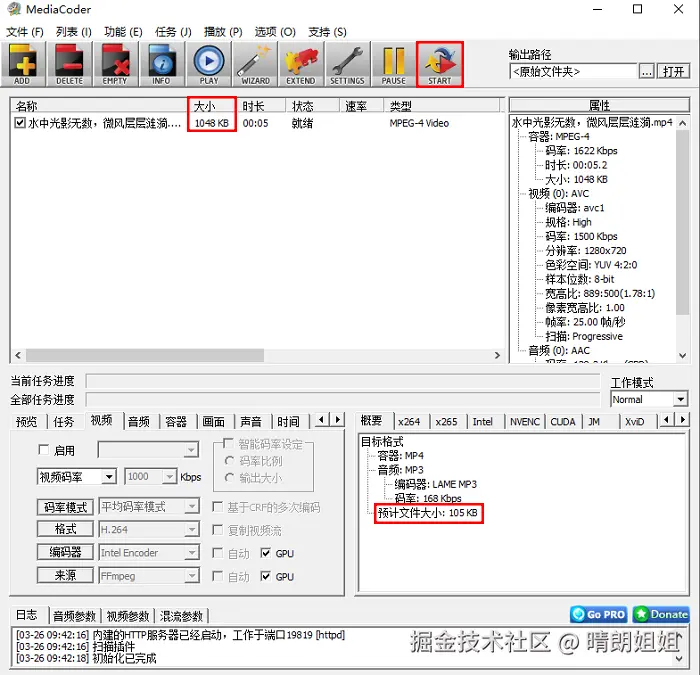This screenshot has height=675, width=700.
Task: Click the PLAY toolbar icon
Action: point(208,64)
